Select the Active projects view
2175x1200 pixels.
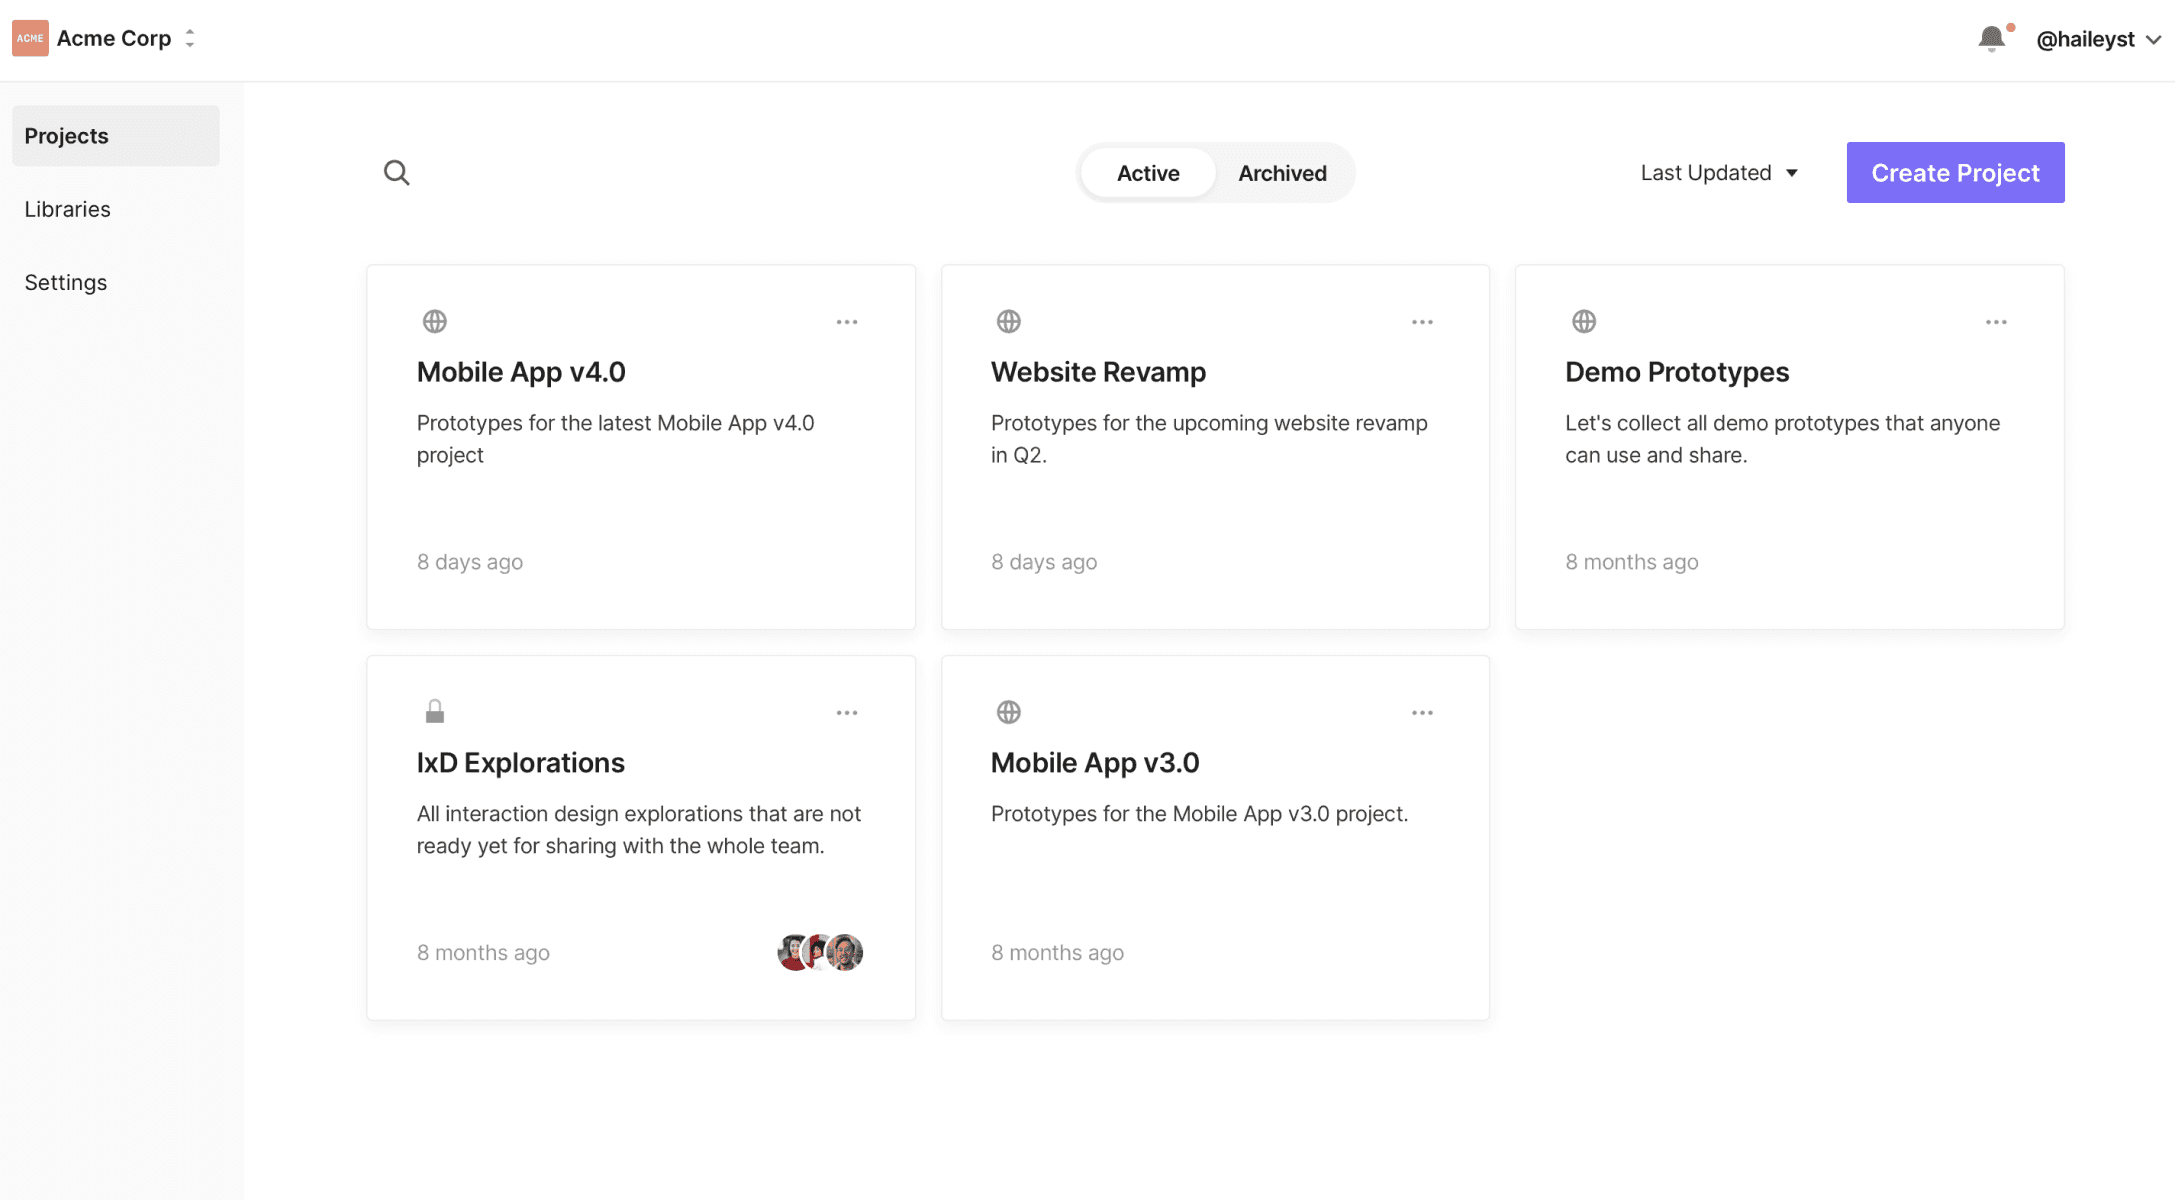1148,173
